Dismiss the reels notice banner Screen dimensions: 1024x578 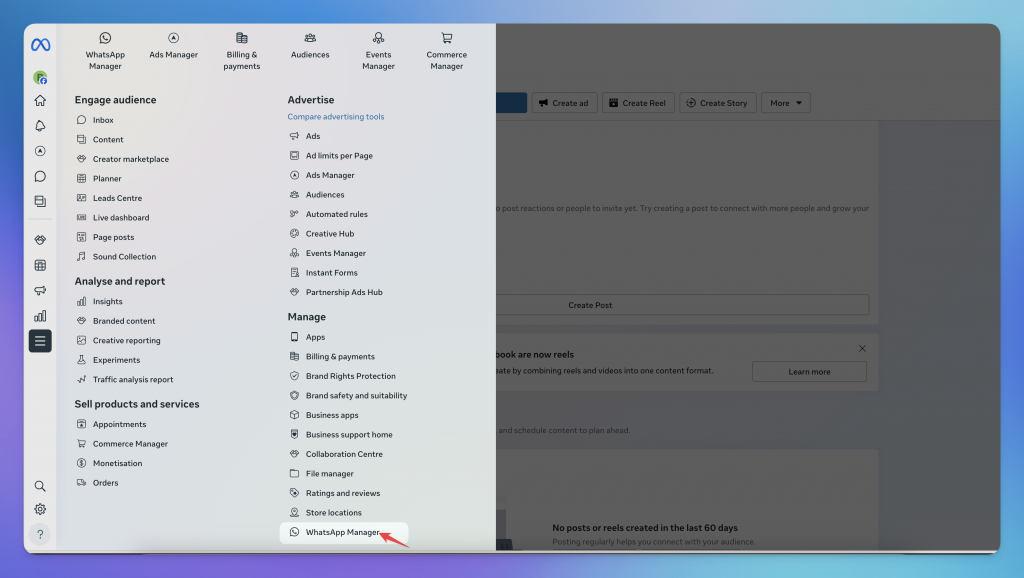tap(862, 348)
